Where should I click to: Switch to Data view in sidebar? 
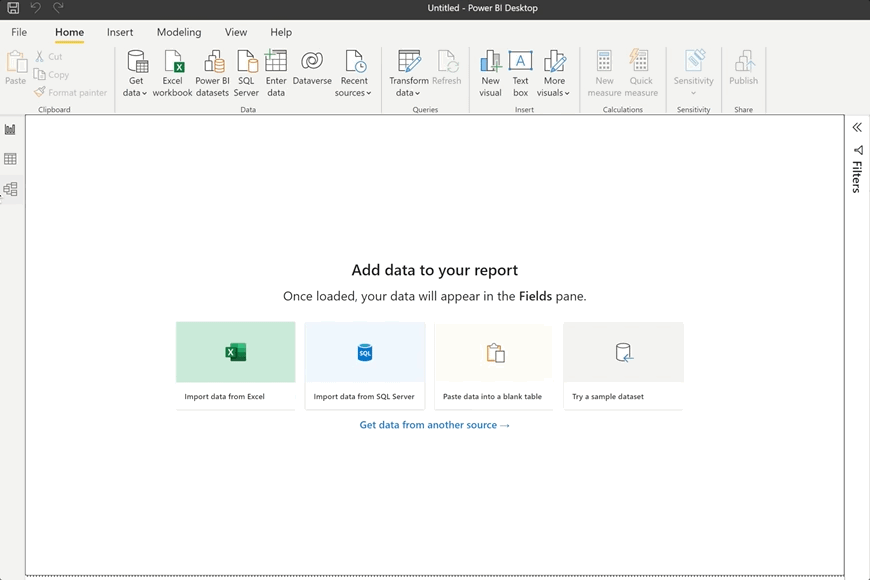(x=11, y=159)
